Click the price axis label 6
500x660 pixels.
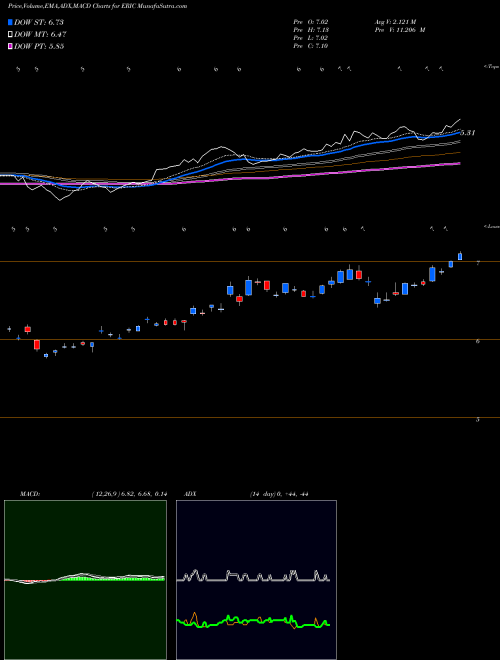click(478, 341)
